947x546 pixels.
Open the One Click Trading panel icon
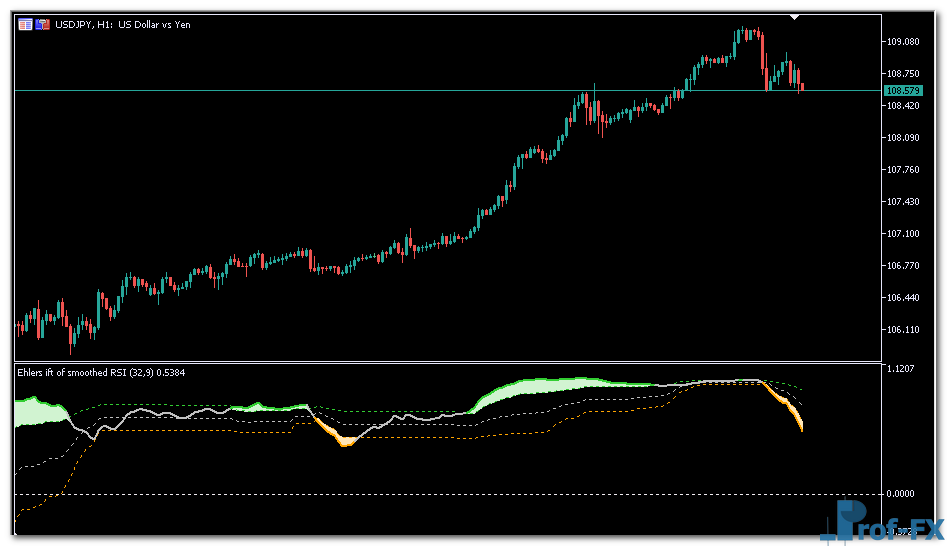pos(25,25)
